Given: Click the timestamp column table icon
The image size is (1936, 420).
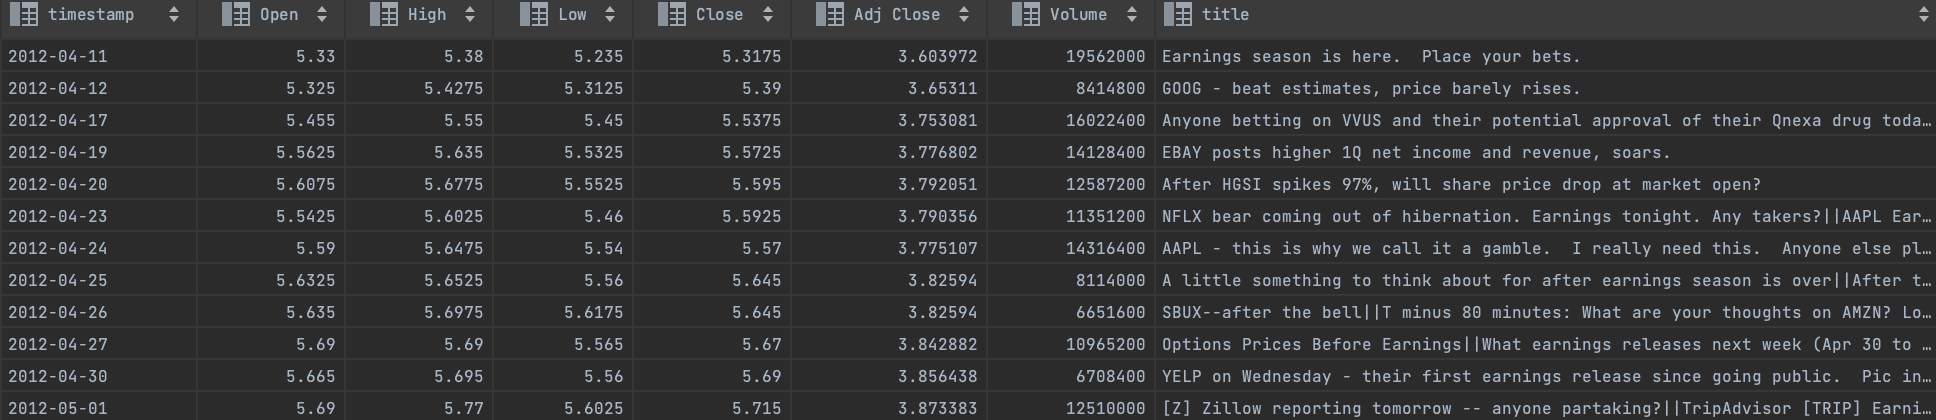Looking at the screenshot, I should click(x=24, y=15).
